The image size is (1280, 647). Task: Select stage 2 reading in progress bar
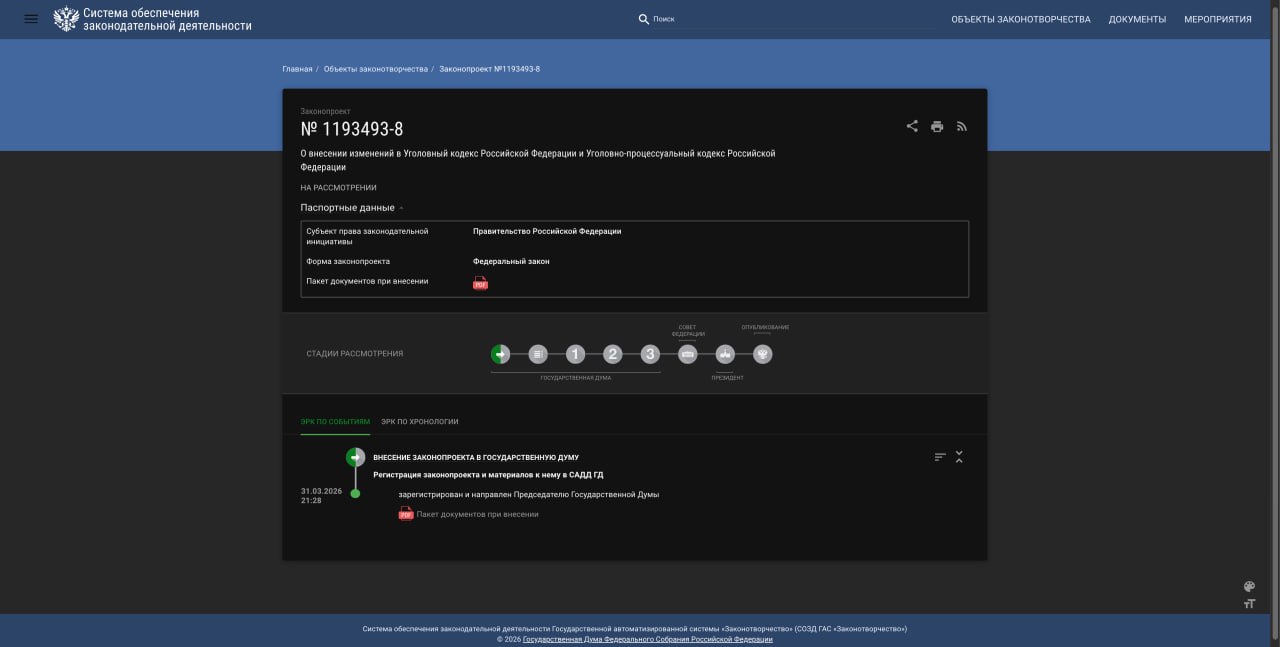coord(613,354)
